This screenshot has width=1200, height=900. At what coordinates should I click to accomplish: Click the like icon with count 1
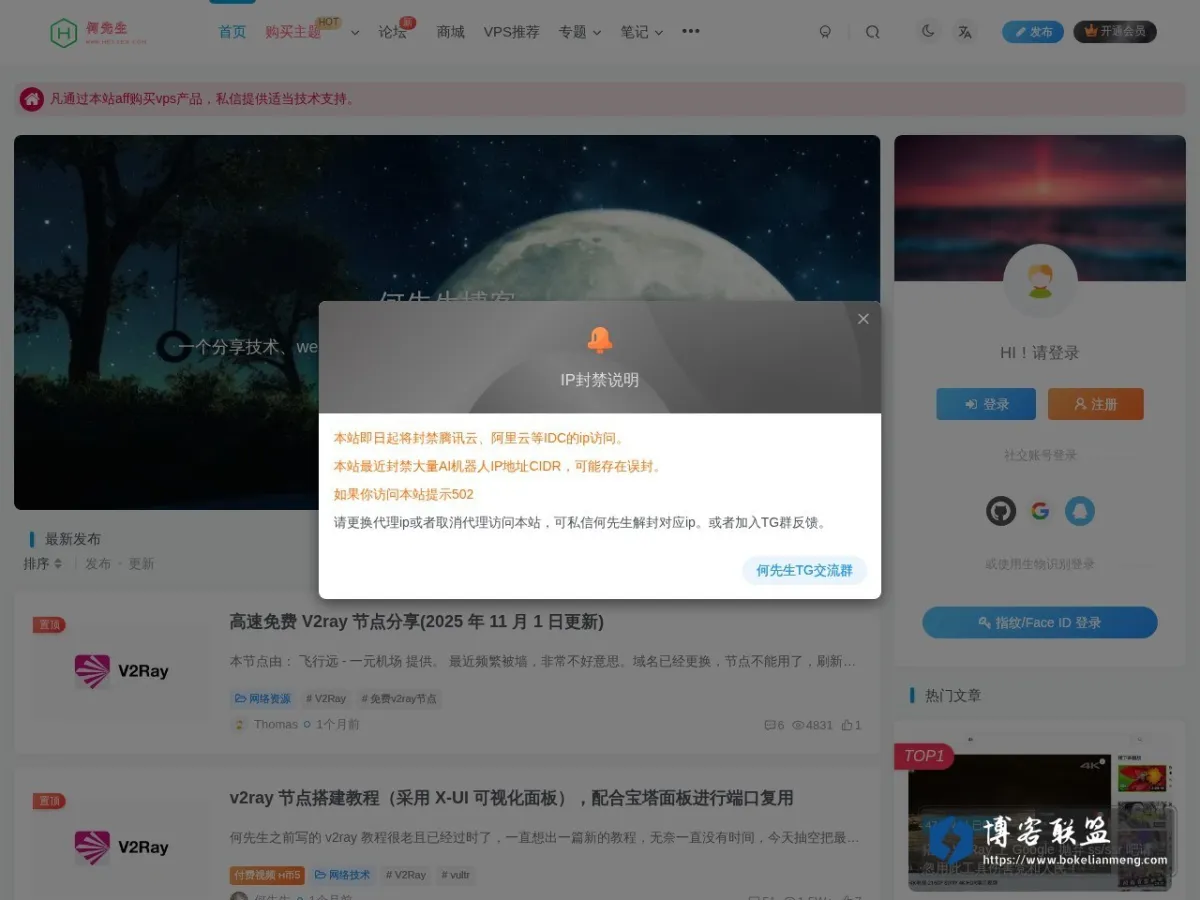click(850, 725)
